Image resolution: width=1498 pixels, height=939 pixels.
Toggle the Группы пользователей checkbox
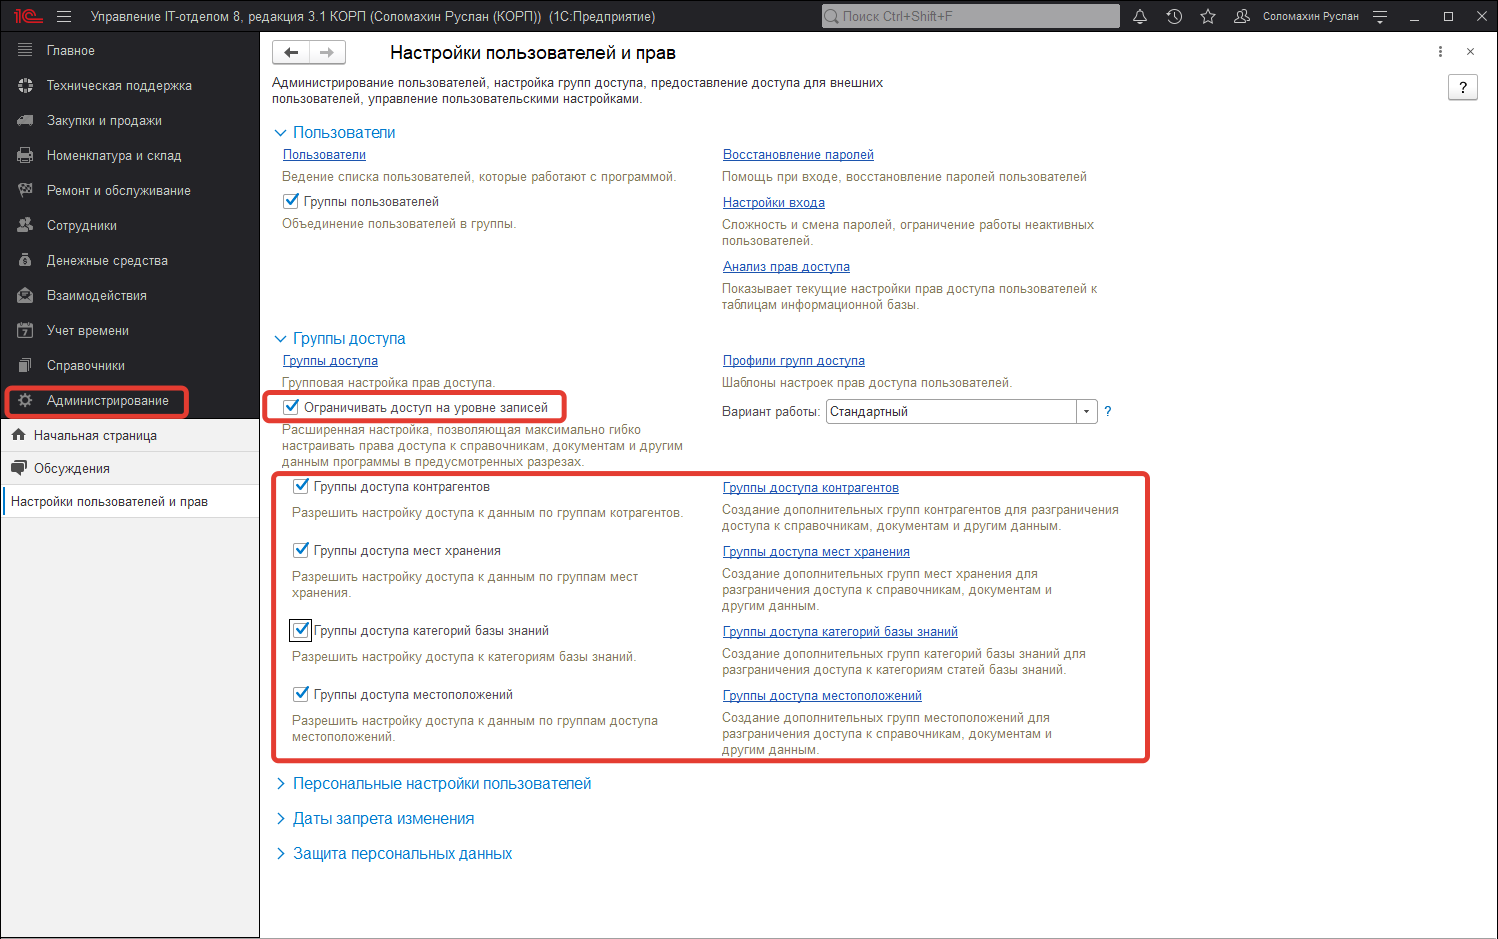click(x=292, y=201)
